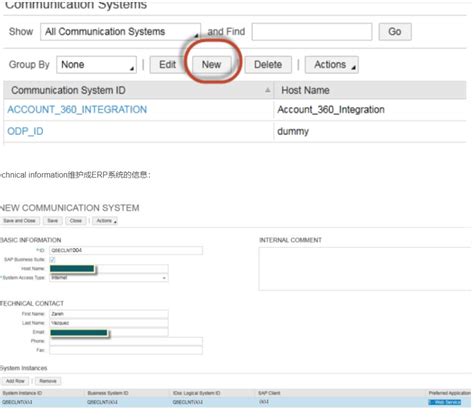Select the IDoc Logical System ID cell value
This screenshot has height=420, width=474.
pyautogui.click(x=187, y=402)
